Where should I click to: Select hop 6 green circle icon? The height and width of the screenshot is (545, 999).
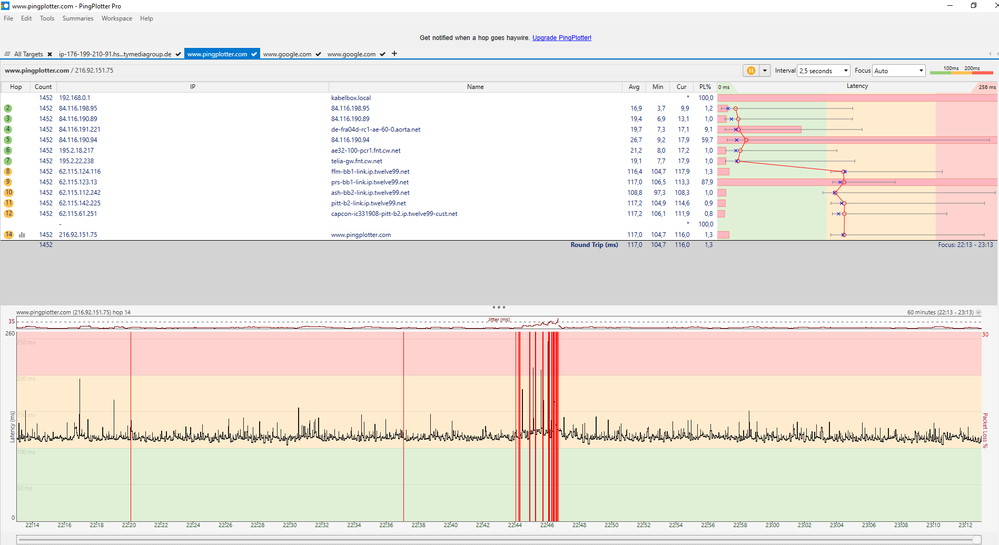point(8,150)
